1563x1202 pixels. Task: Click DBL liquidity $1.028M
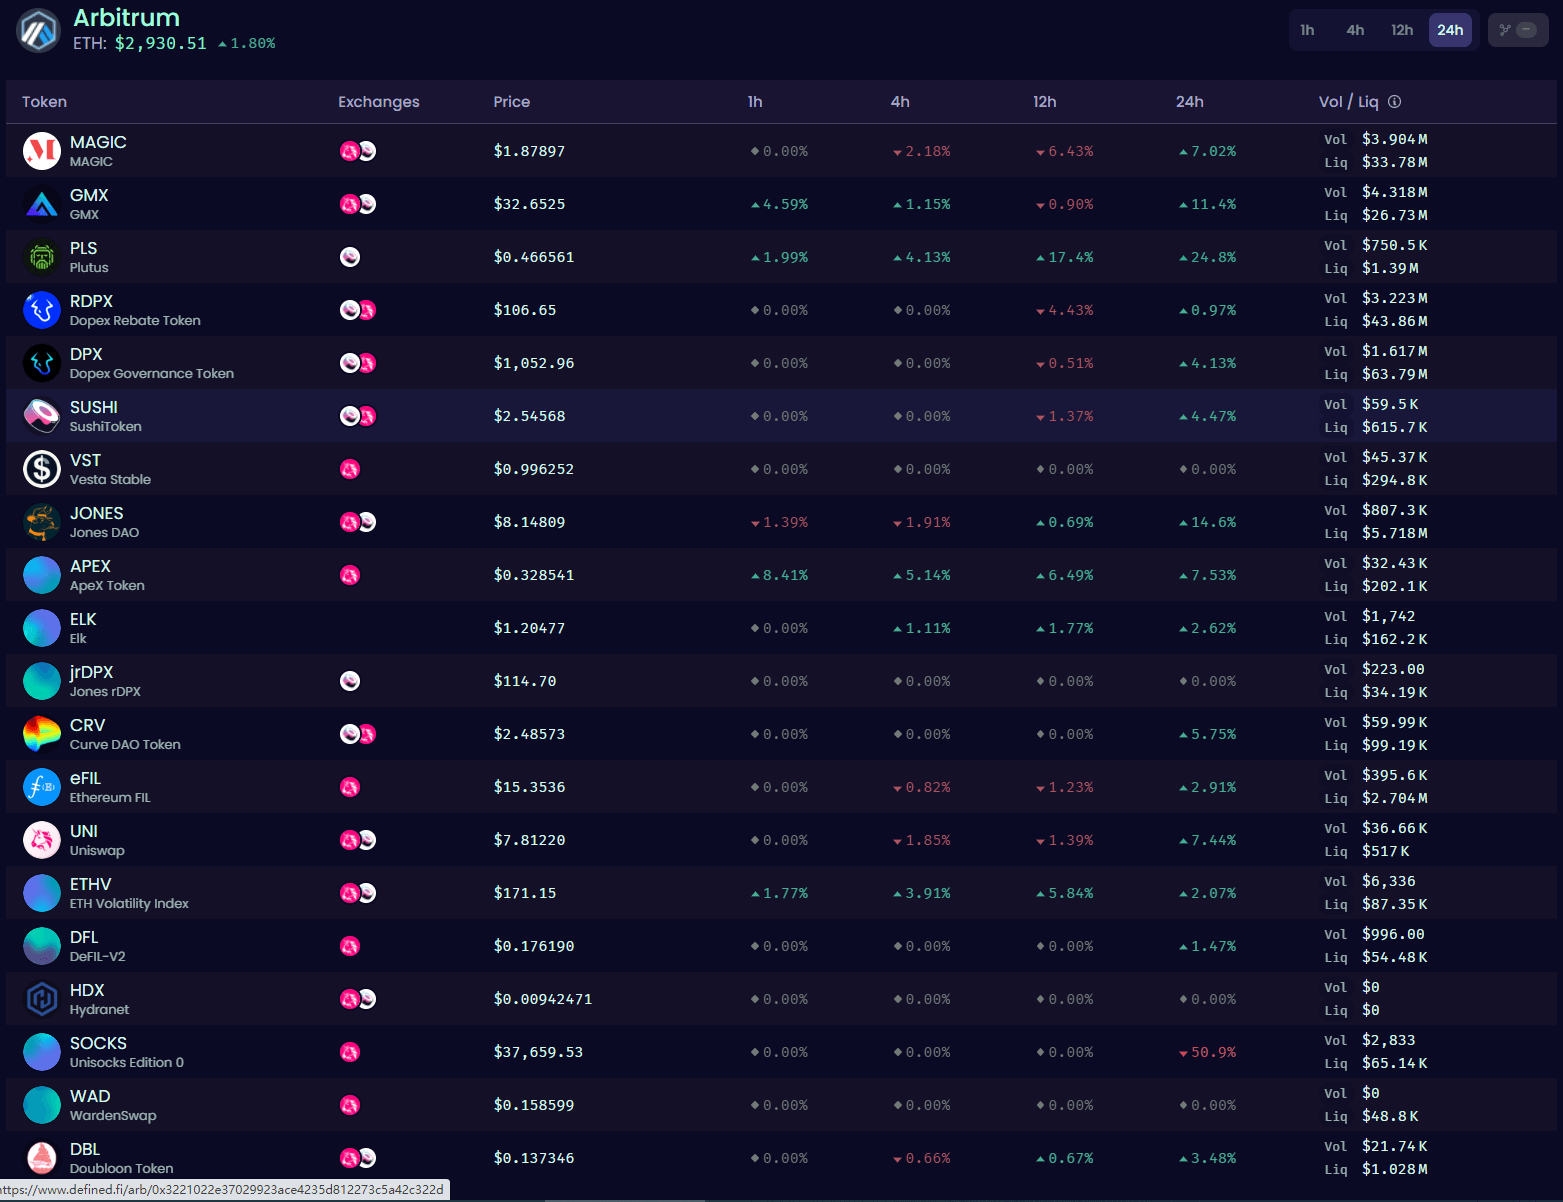1395,1169
